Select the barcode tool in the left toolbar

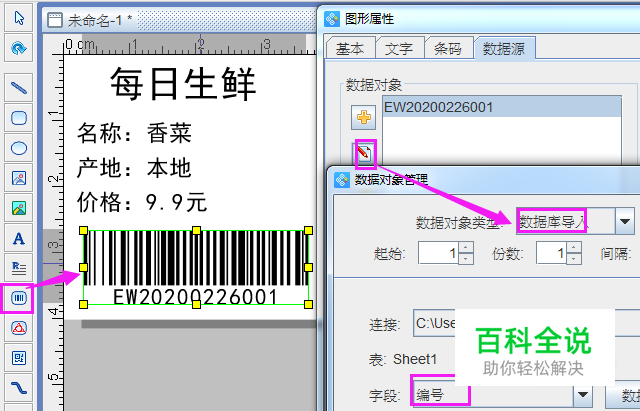tap(18, 297)
